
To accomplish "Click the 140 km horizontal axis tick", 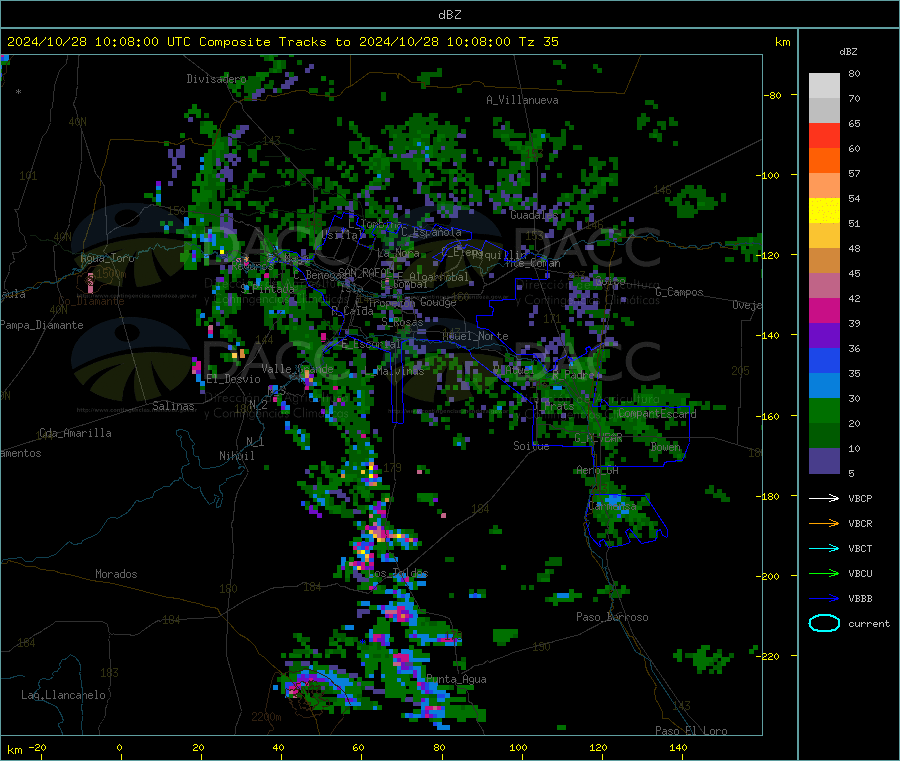I will click(x=678, y=747).
